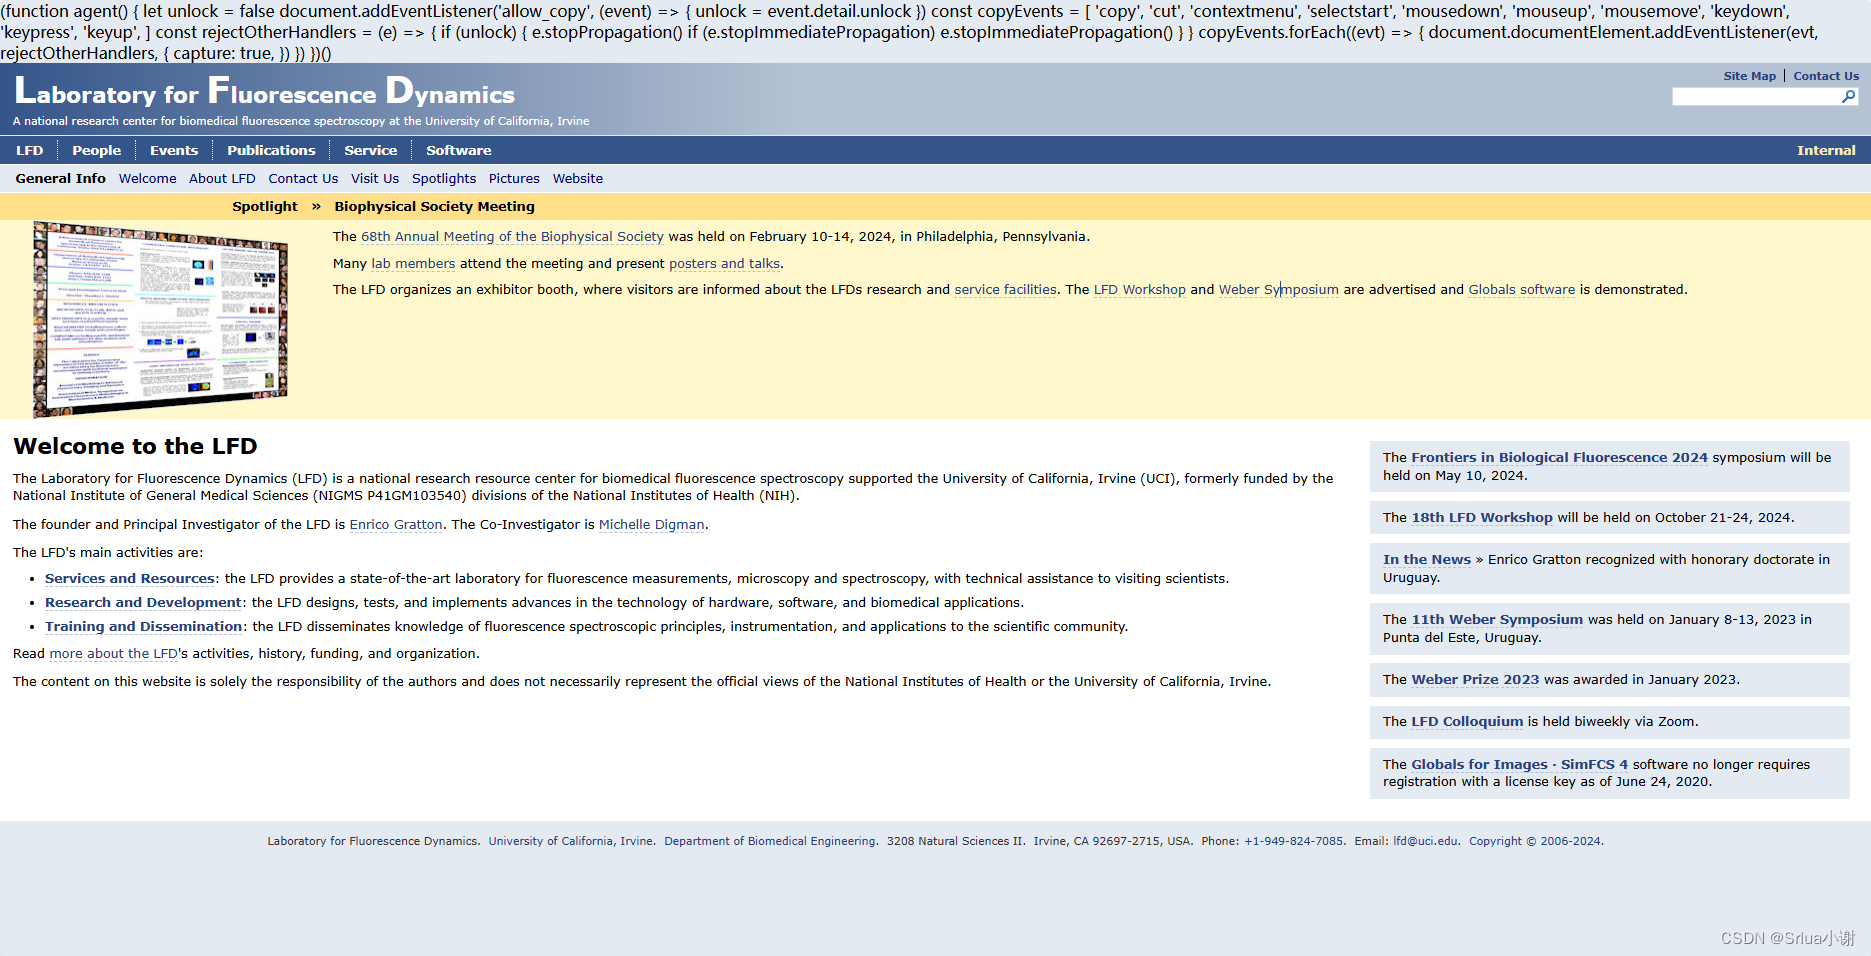Open the 11th Weber Symposium link

1497,620
